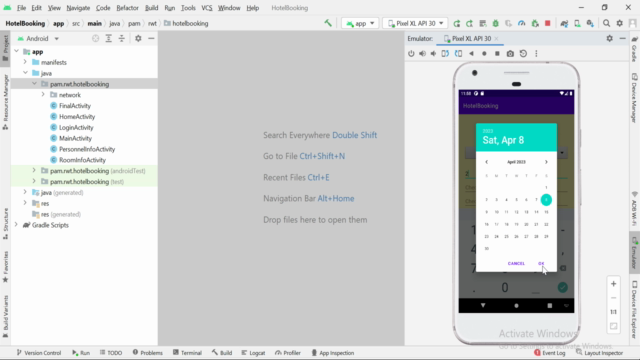
Task: Click Attach Debugger to Android Process icon
Action: [535, 23]
